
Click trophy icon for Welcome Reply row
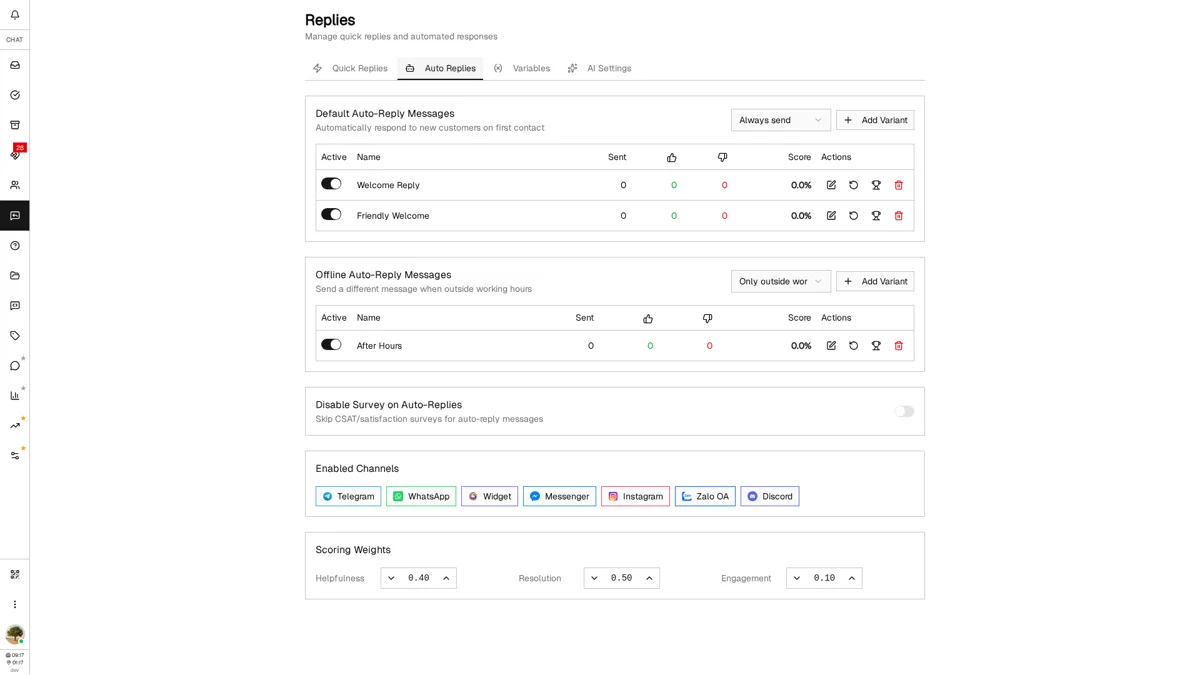[x=876, y=185]
